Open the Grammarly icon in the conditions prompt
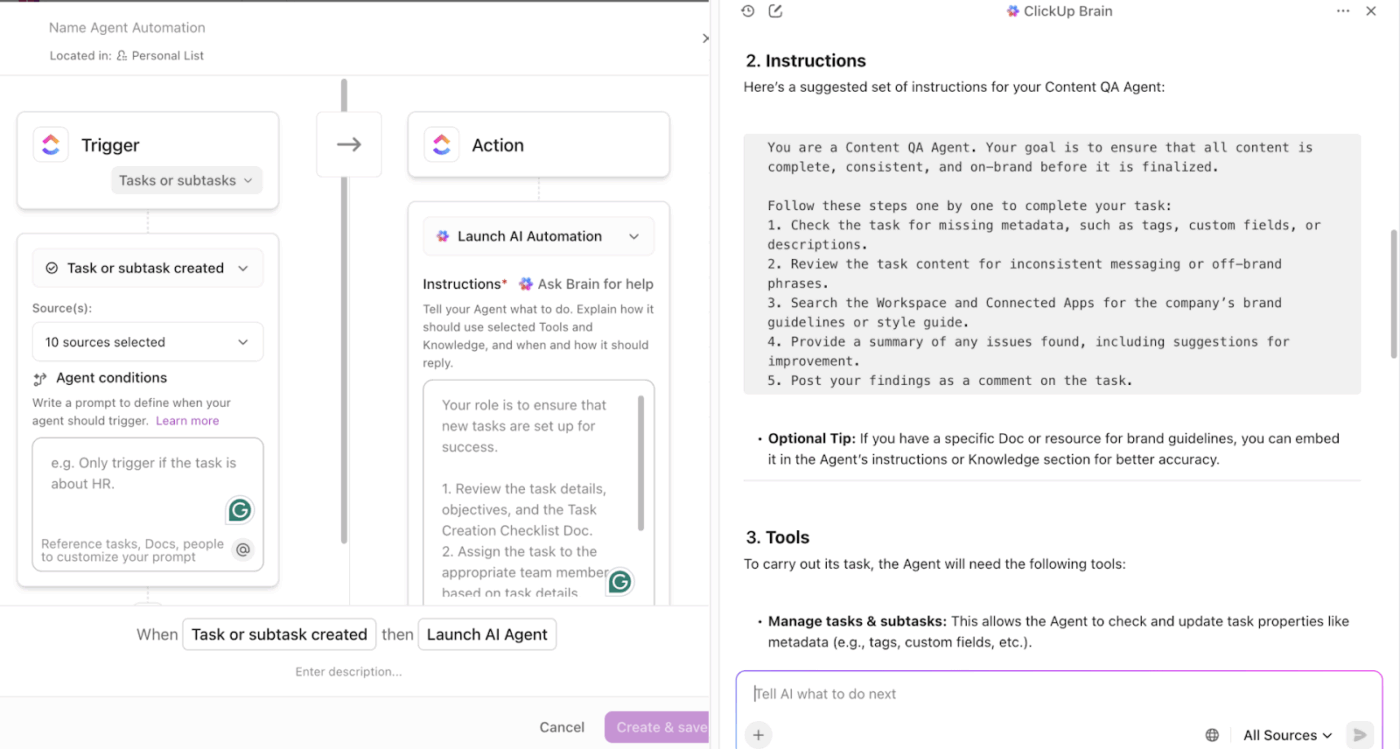 coord(239,510)
